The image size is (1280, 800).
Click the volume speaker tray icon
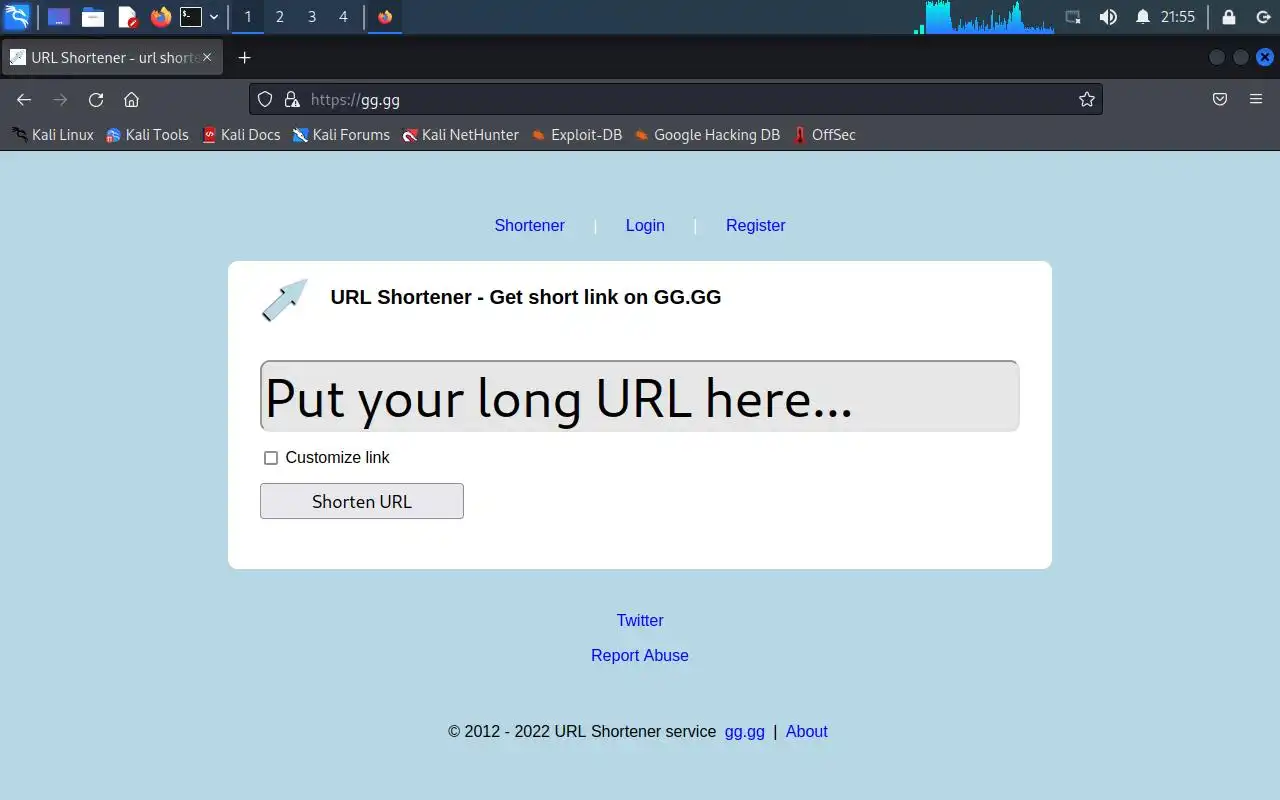(1108, 17)
